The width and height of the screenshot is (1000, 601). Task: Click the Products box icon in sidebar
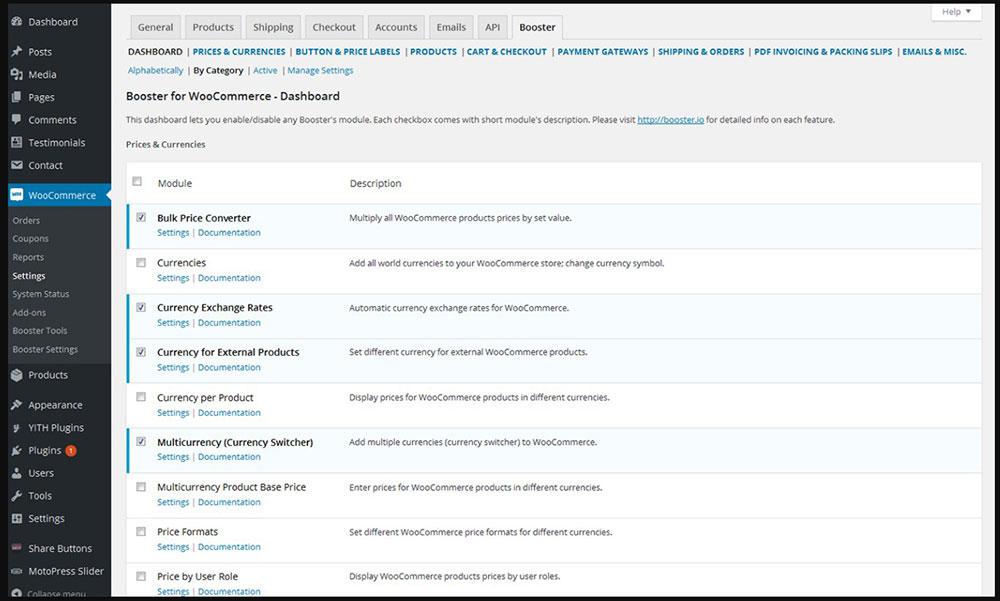pos(17,375)
